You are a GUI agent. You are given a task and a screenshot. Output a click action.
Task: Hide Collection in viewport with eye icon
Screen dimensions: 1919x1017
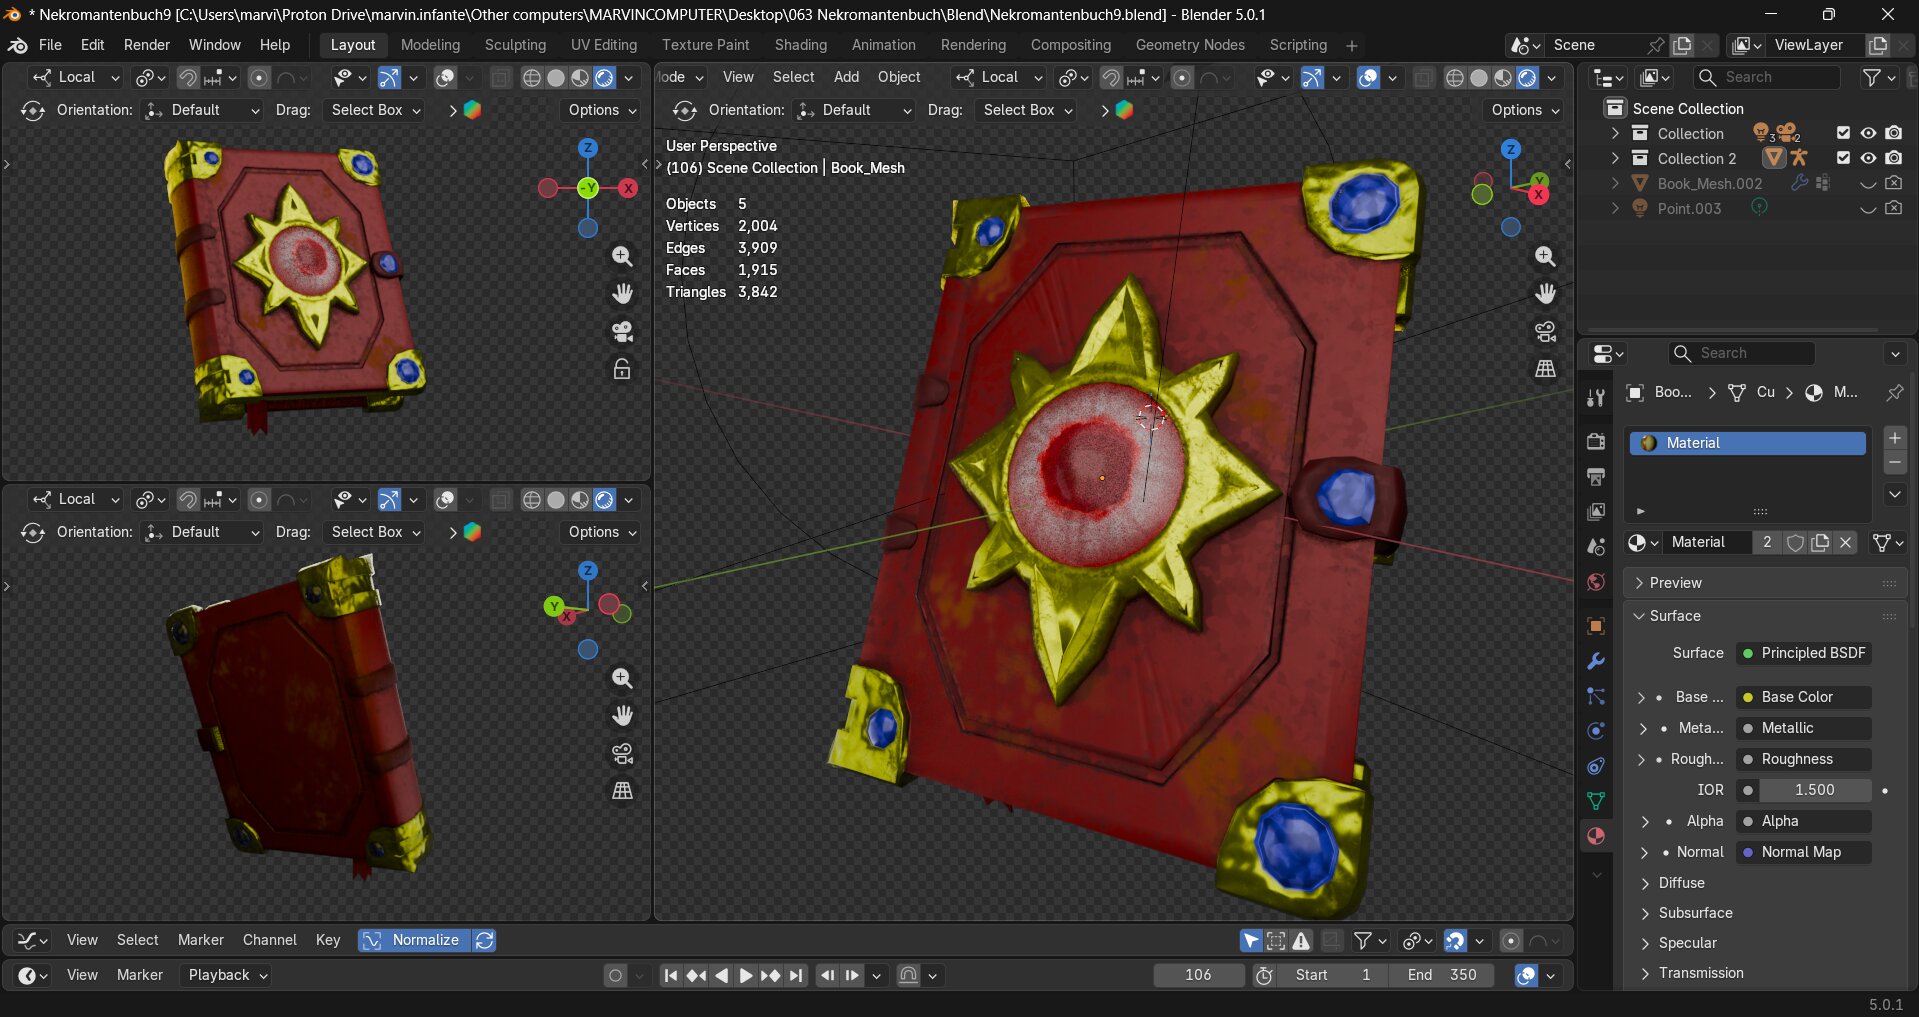1868,133
